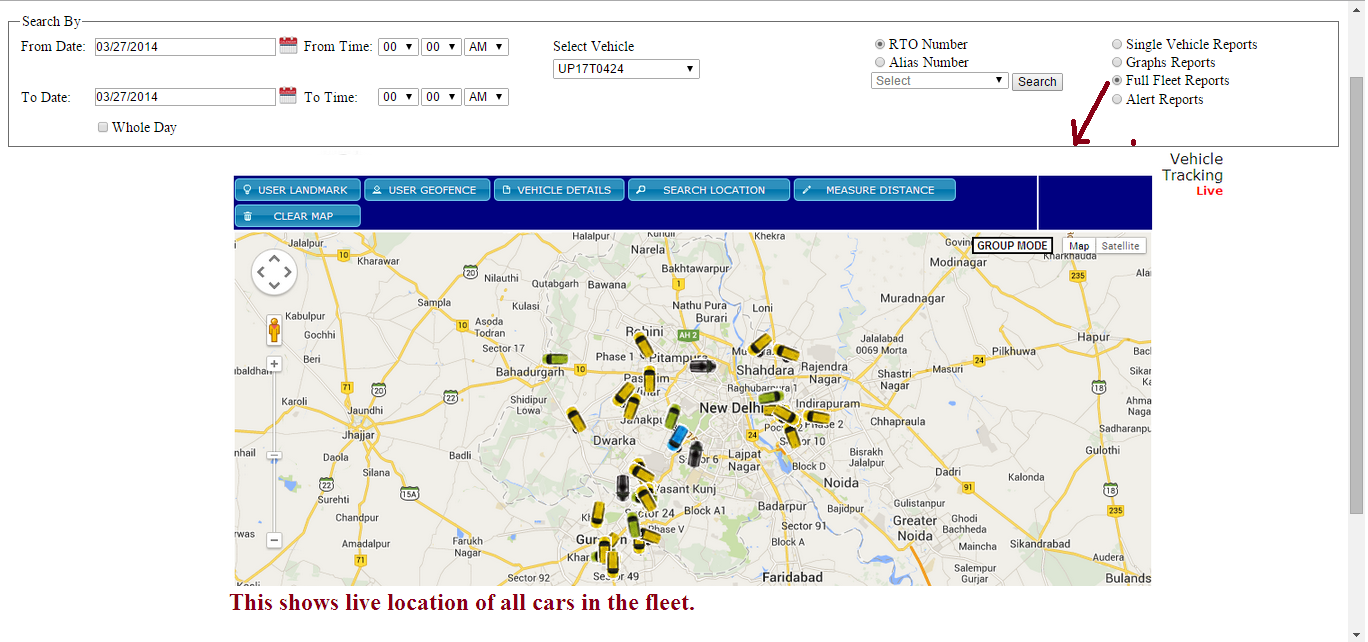
Task: Zoom in with the map plus button
Action: (x=274, y=364)
